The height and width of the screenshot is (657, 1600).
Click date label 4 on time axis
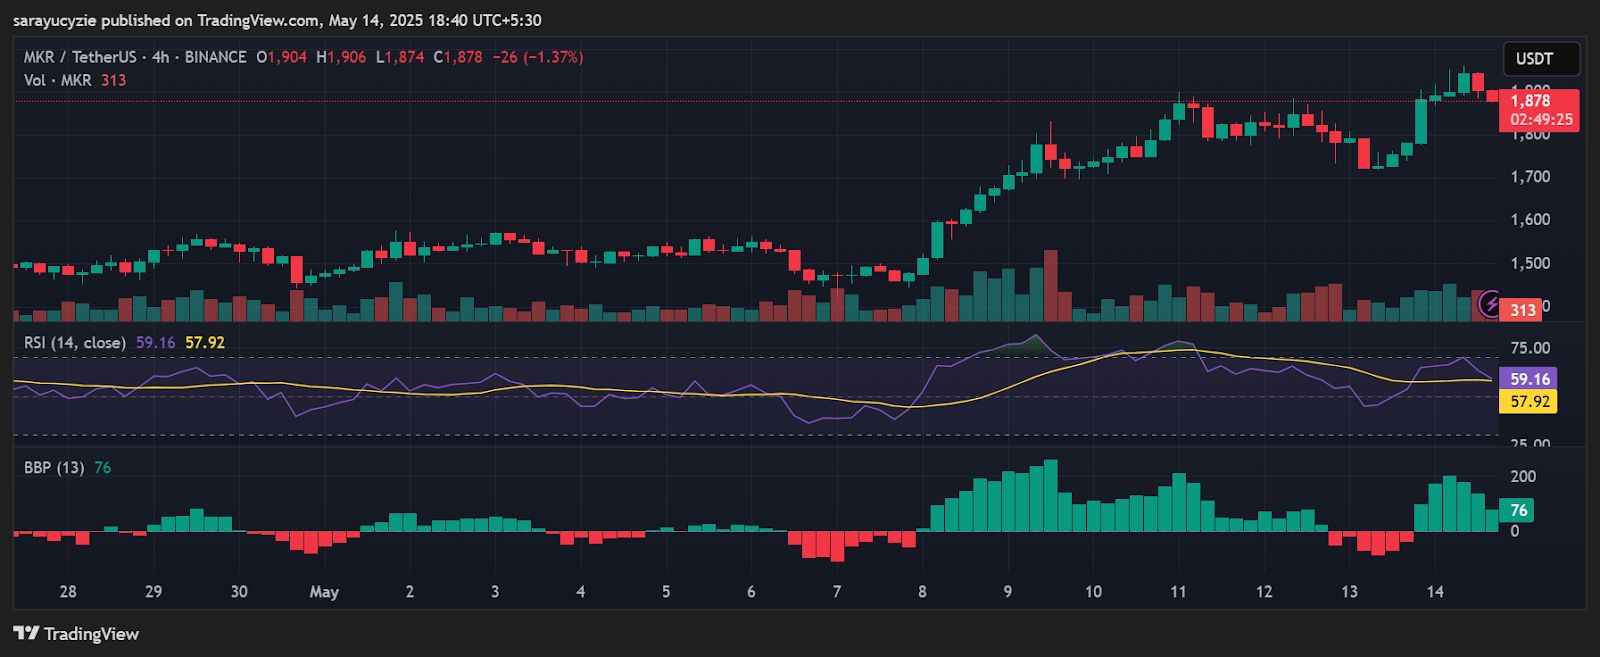(581, 591)
